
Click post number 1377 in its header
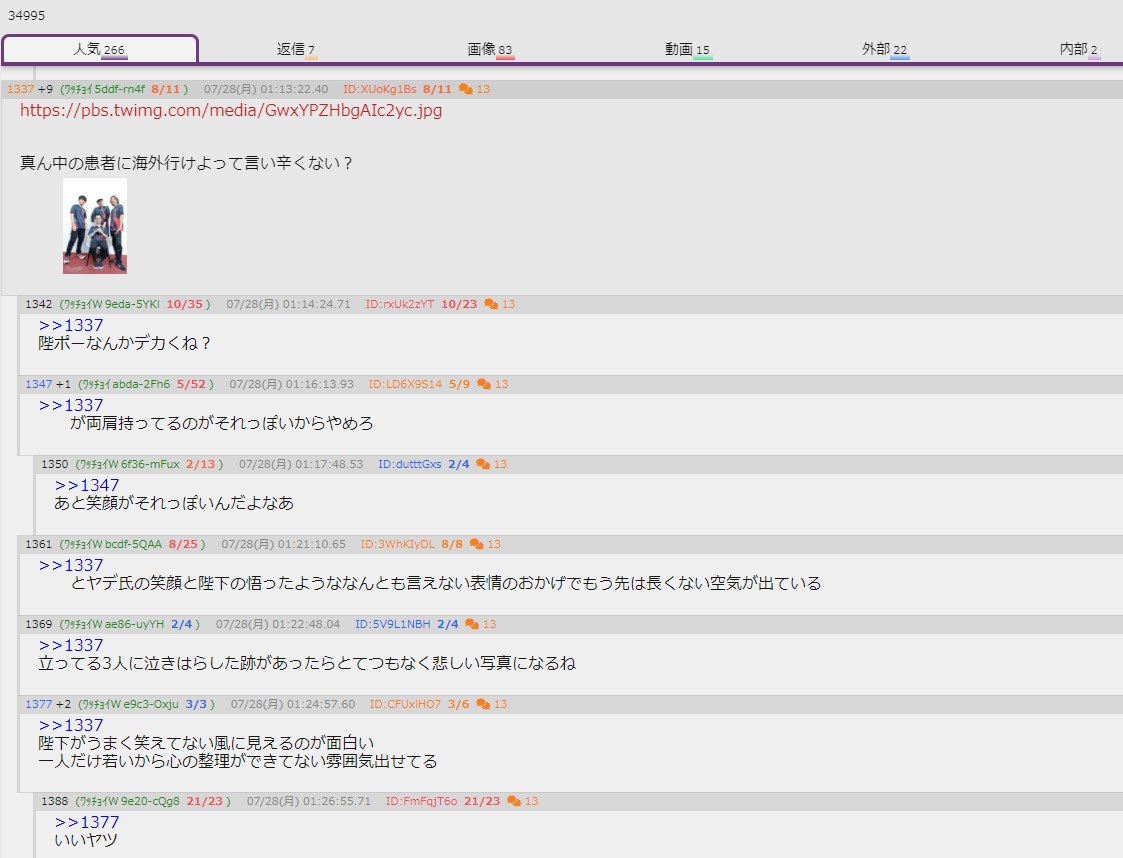coord(38,704)
